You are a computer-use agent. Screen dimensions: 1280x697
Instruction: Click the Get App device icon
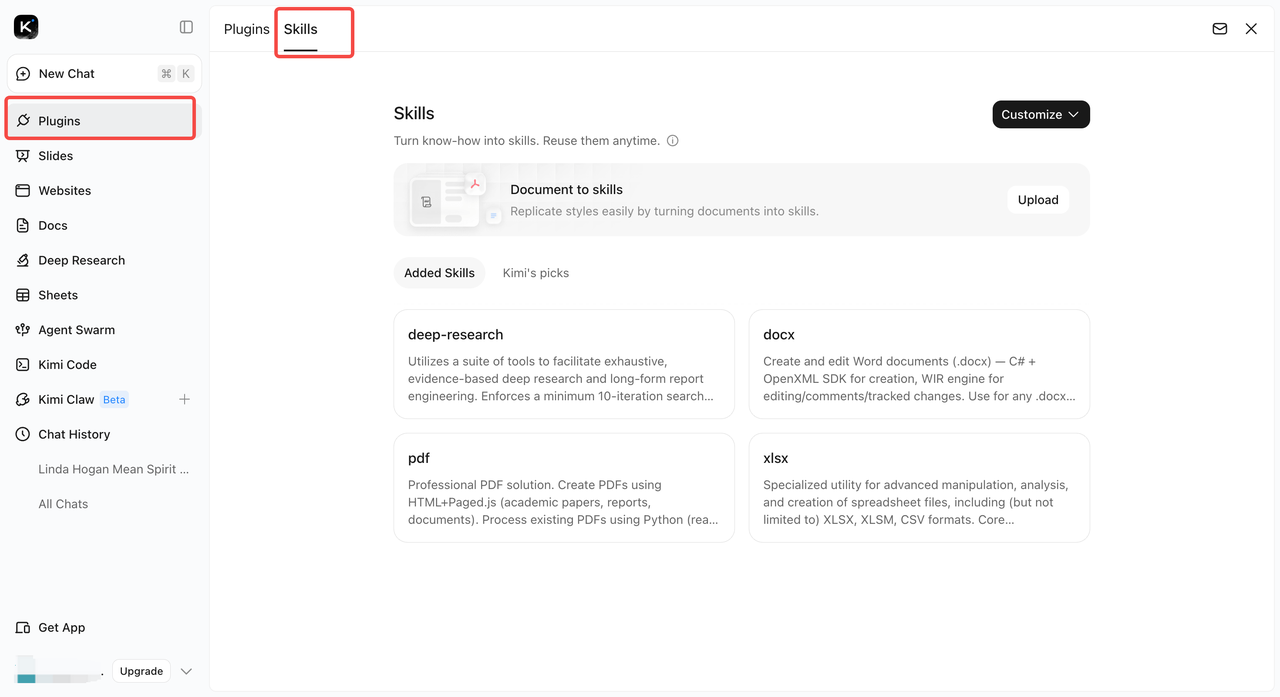[x=23, y=628]
